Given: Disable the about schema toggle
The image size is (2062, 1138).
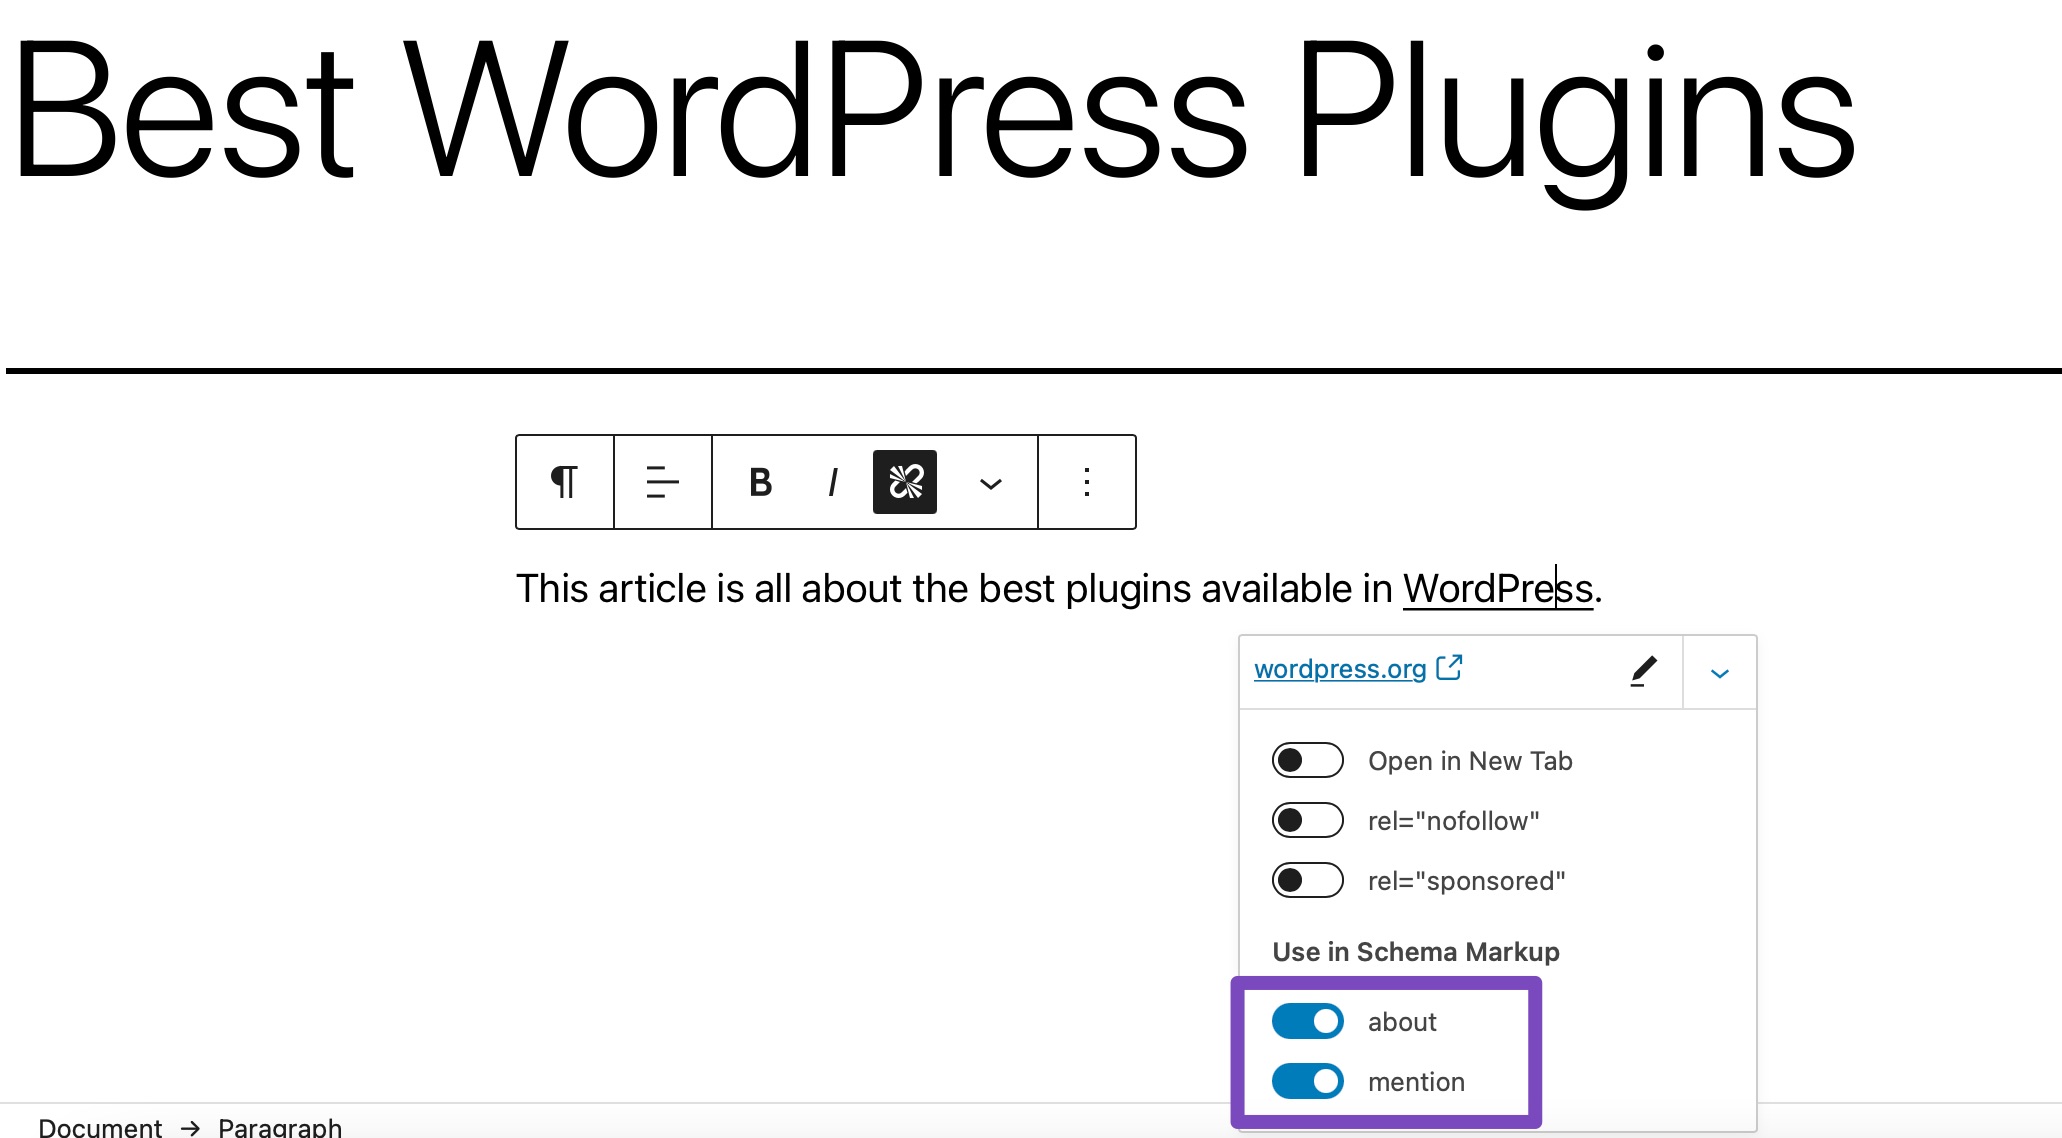Looking at the screenshot, I should tap(1307, 1021).
